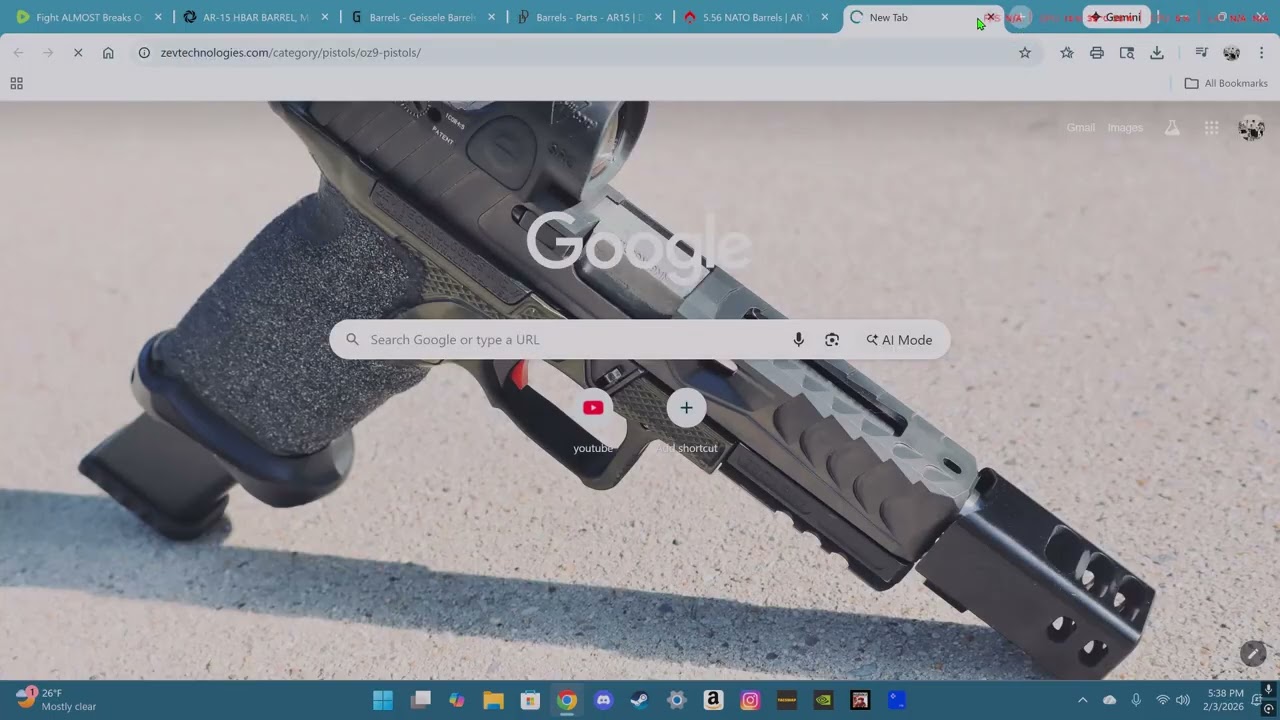1280x720 pixels.
Task: Click the AI Mode button
Action: tap(899, 340)
